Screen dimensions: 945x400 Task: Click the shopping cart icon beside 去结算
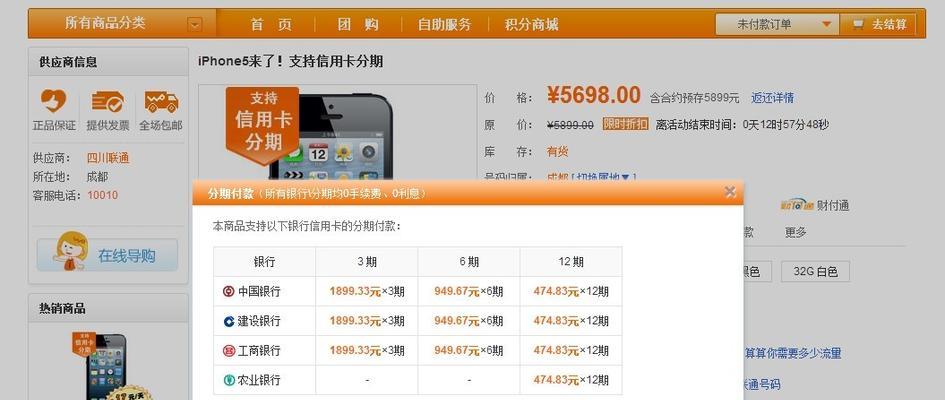858,25
